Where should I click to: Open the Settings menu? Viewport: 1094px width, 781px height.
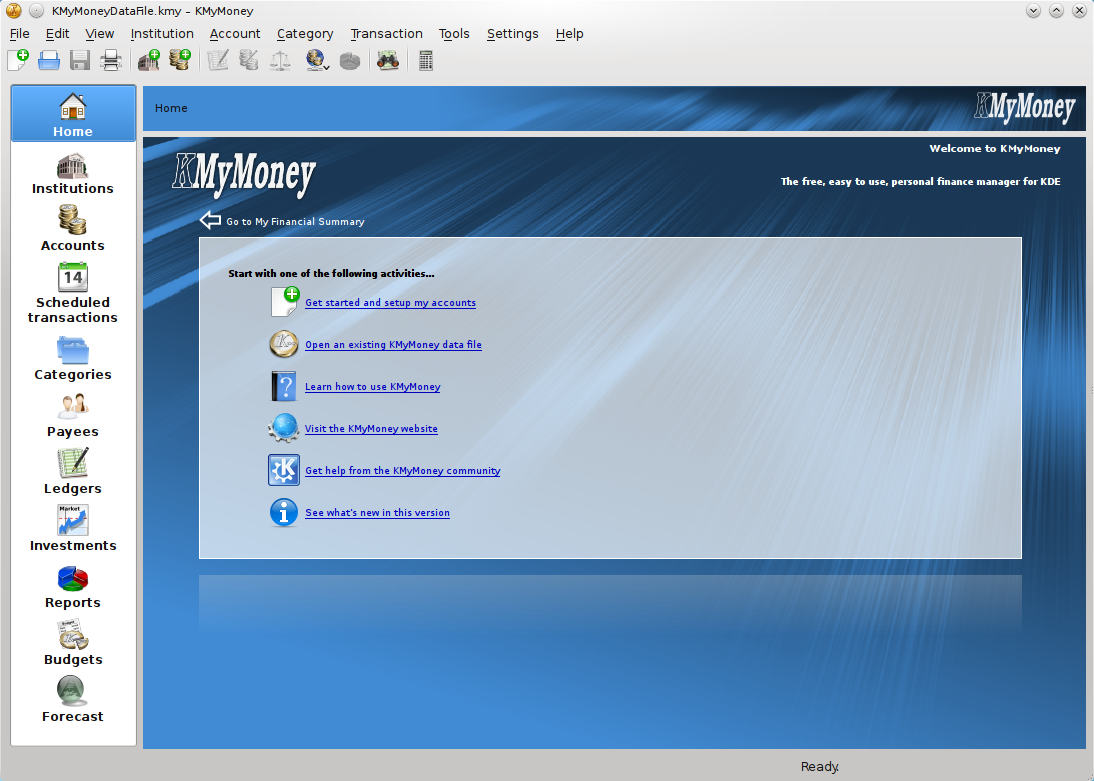click(512, 34)
